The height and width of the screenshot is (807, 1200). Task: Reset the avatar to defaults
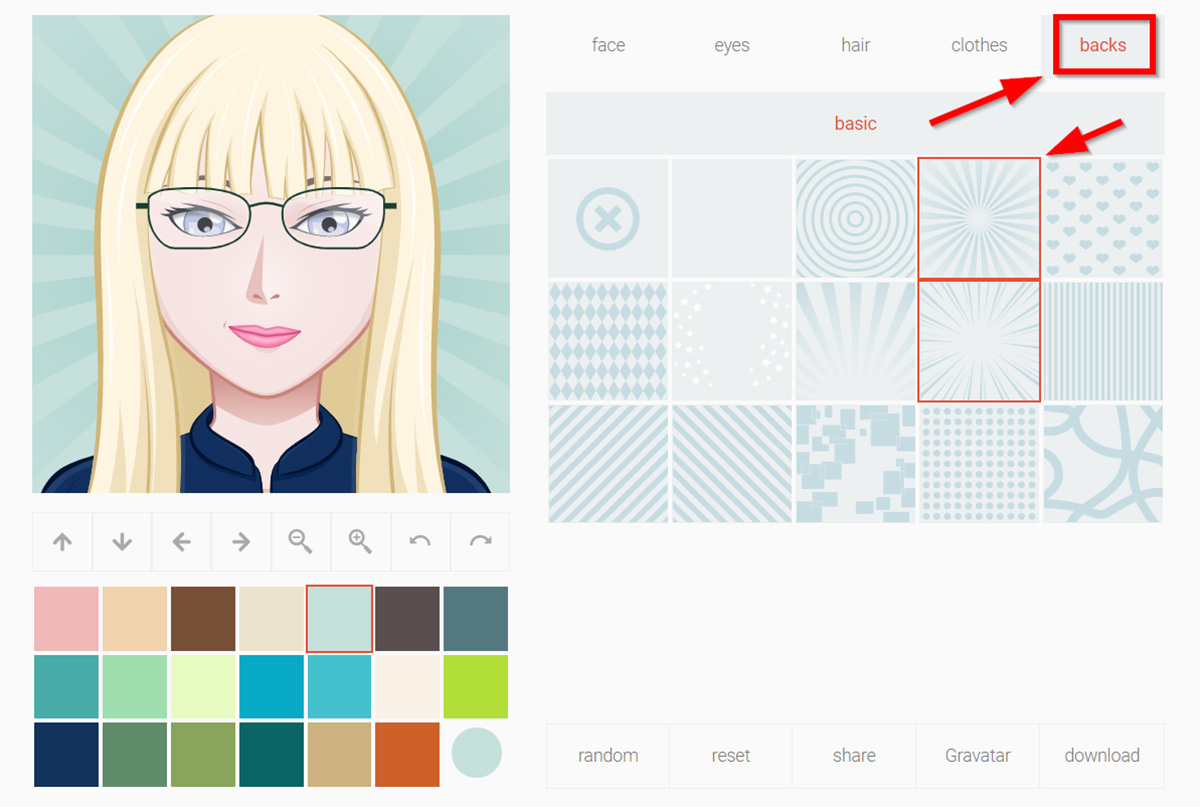731,755
